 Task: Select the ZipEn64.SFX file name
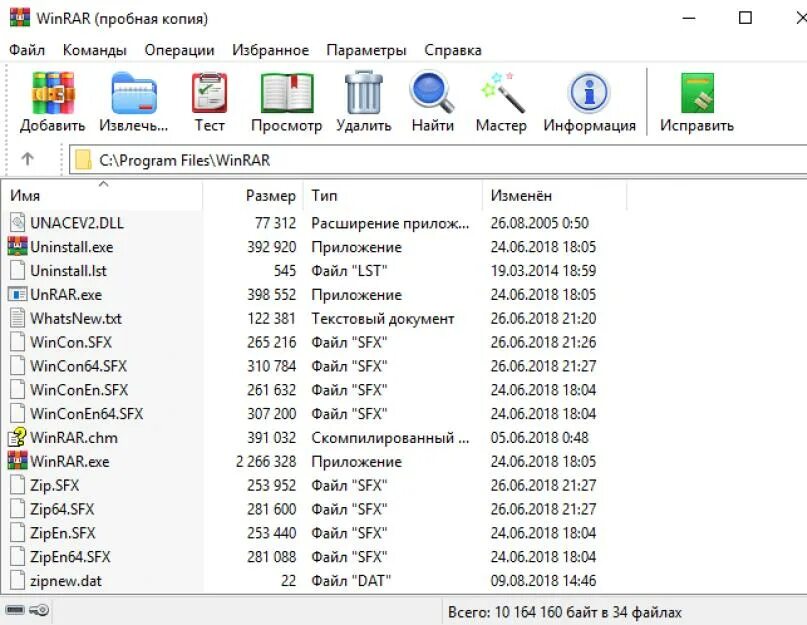[70, 557]
